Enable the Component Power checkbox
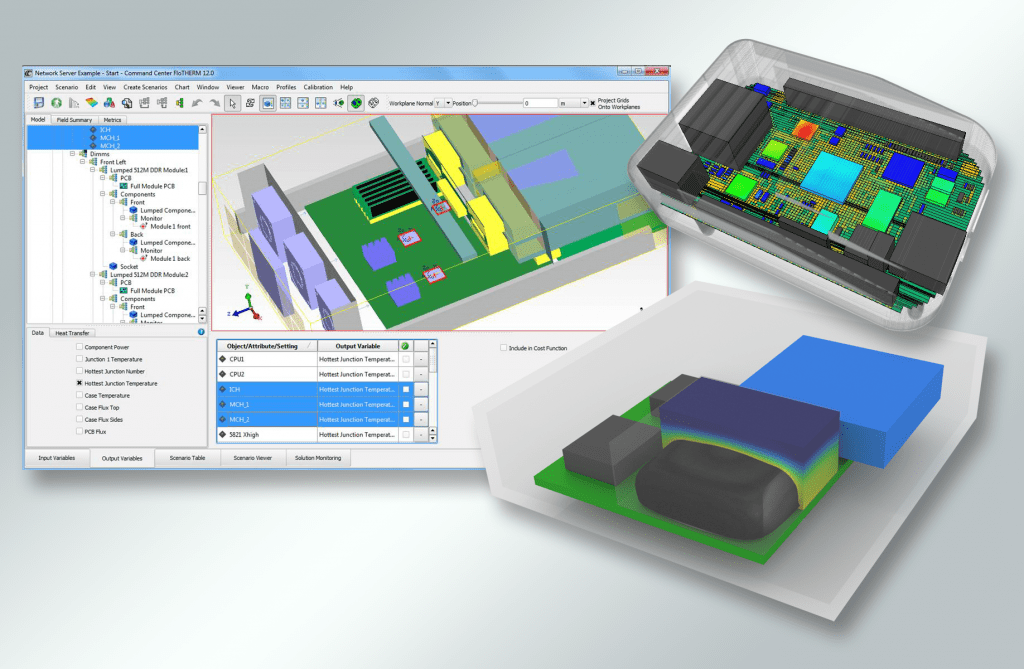The width and height of the screenshot is (1024, 669). coord(80,346)
